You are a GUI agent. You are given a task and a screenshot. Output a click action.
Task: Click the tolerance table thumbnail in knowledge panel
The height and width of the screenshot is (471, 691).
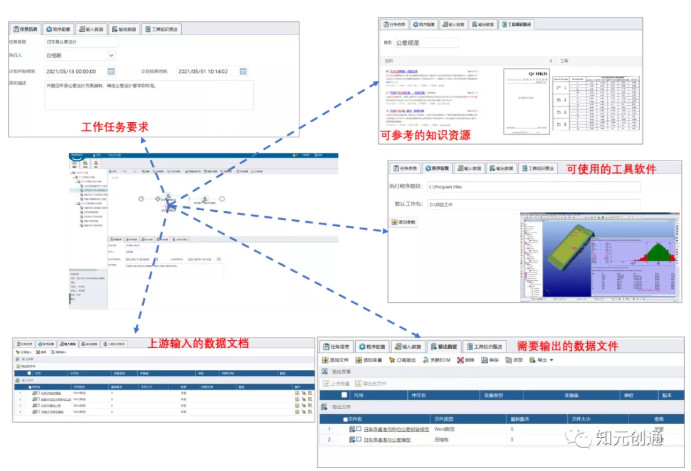click(596, 103)
